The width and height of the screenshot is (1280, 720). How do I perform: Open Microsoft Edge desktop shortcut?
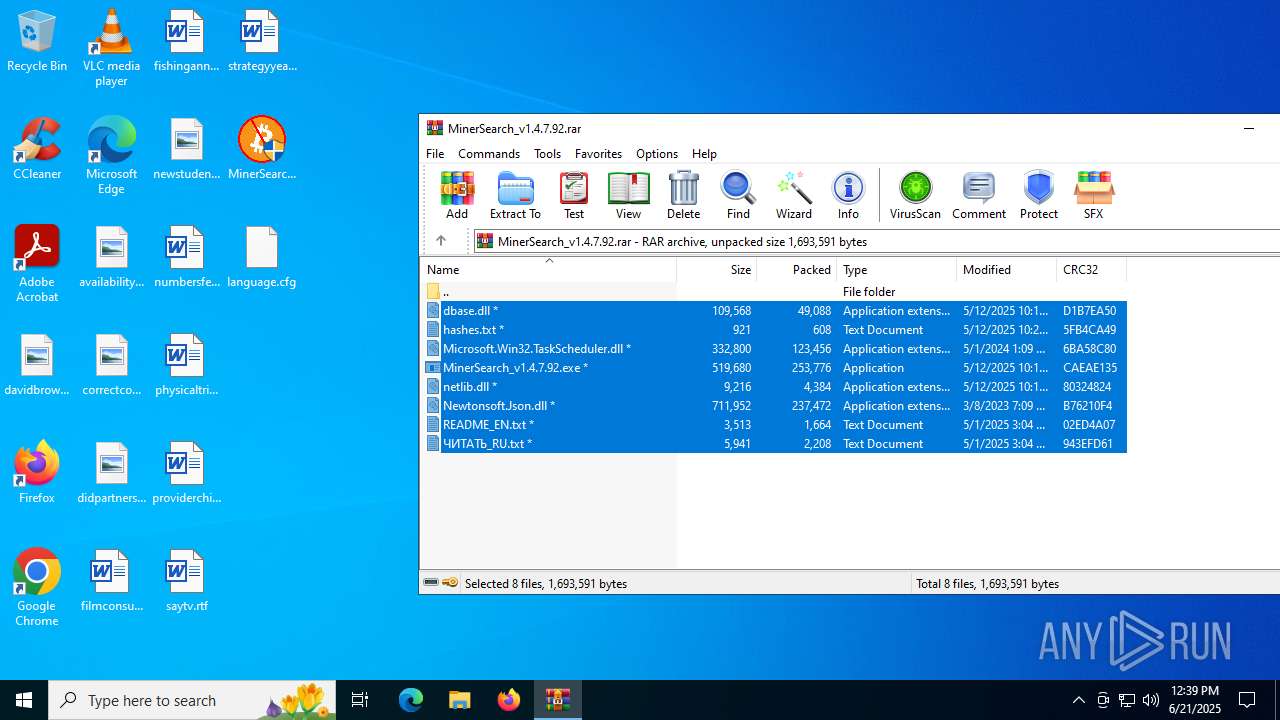tap(111, 155)
